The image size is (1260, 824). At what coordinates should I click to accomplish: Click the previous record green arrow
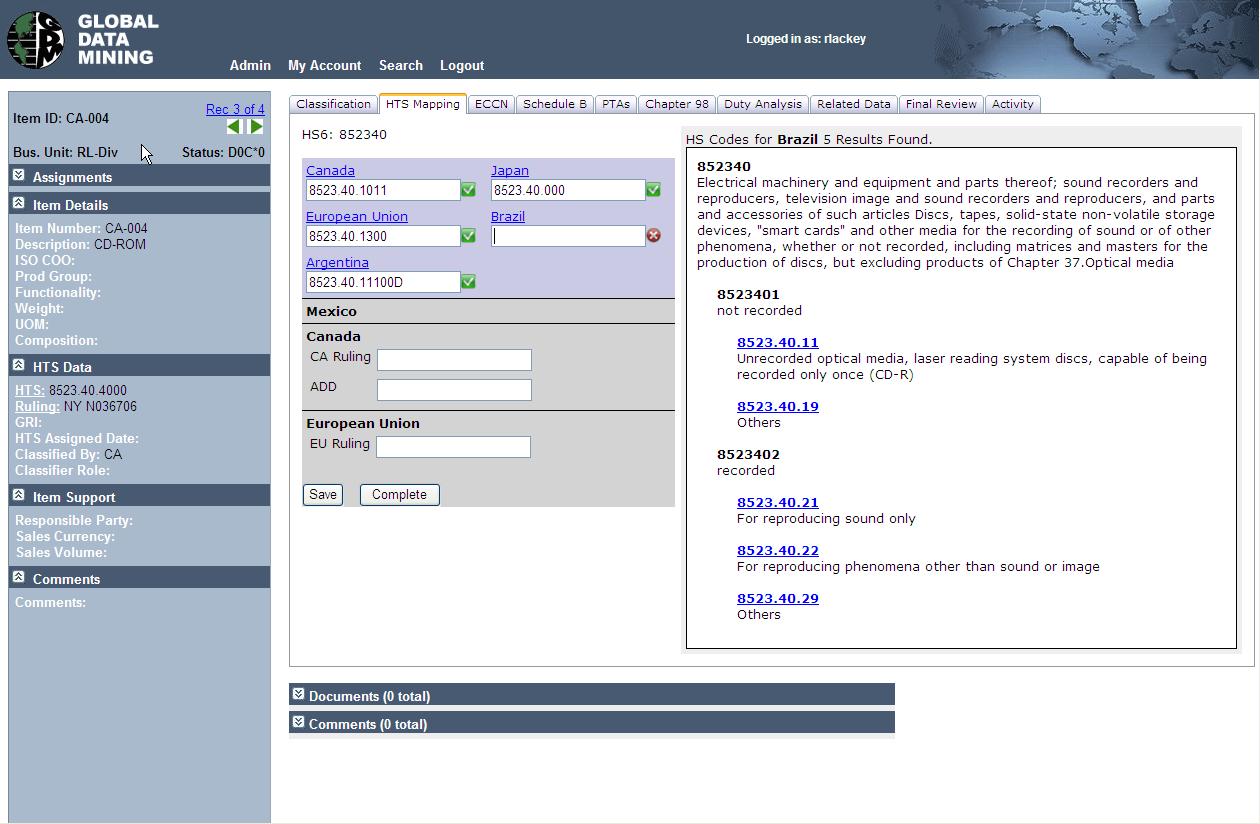234,127
